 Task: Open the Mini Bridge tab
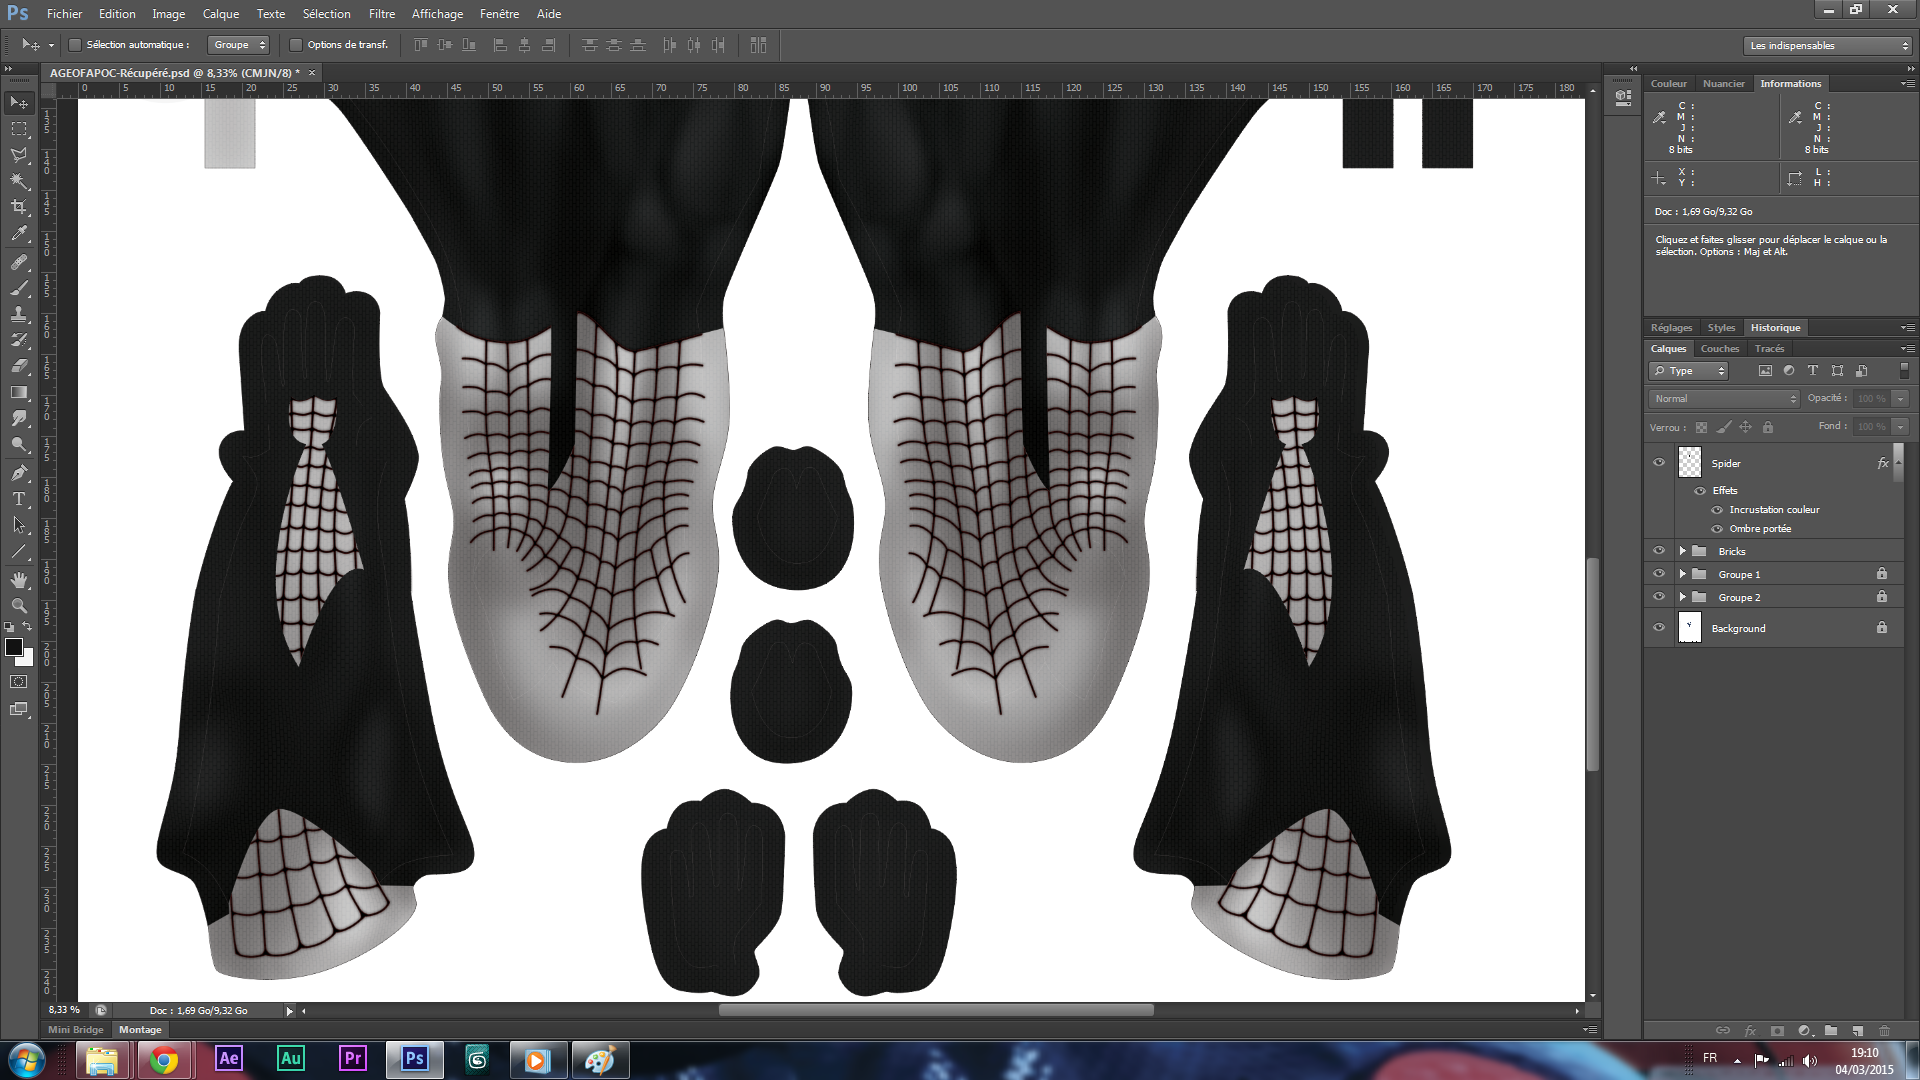click(x=76, y=1030)
